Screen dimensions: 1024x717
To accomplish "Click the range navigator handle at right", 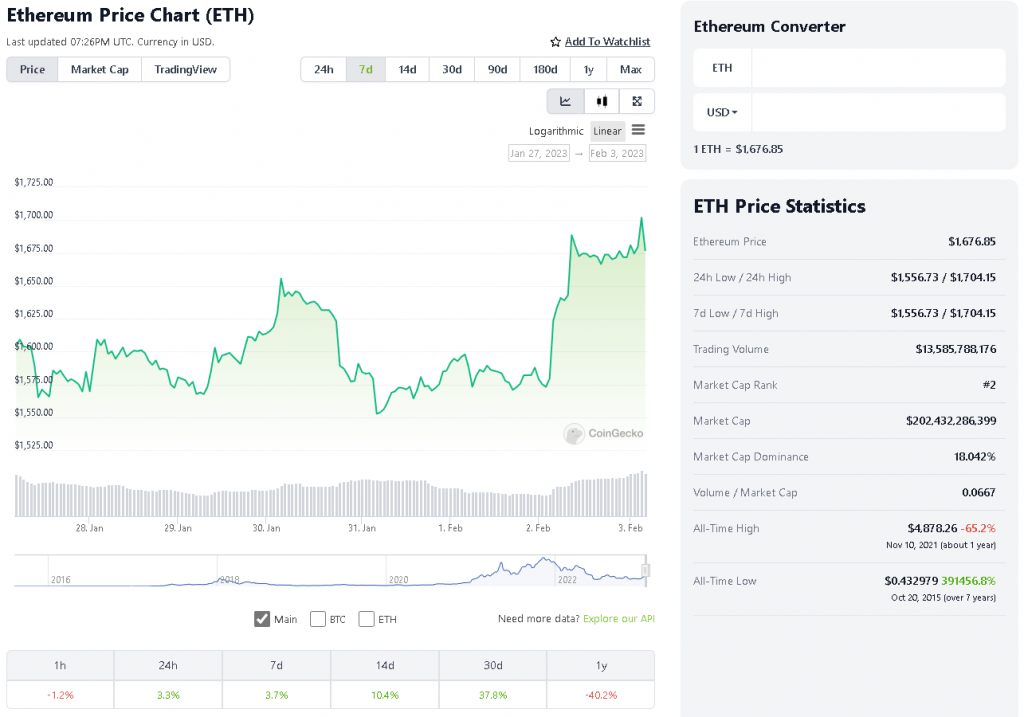I will point(645,570).
